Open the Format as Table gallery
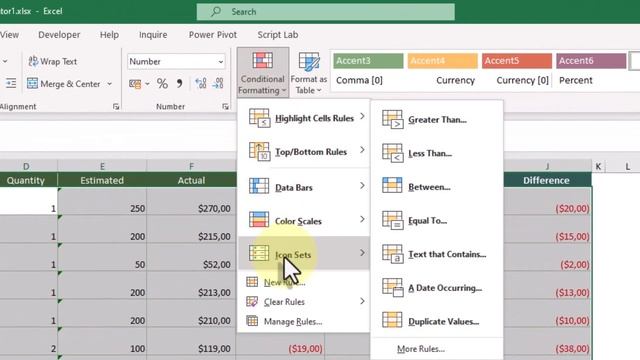Screen dimensions: 640x360 coord(309,72)
